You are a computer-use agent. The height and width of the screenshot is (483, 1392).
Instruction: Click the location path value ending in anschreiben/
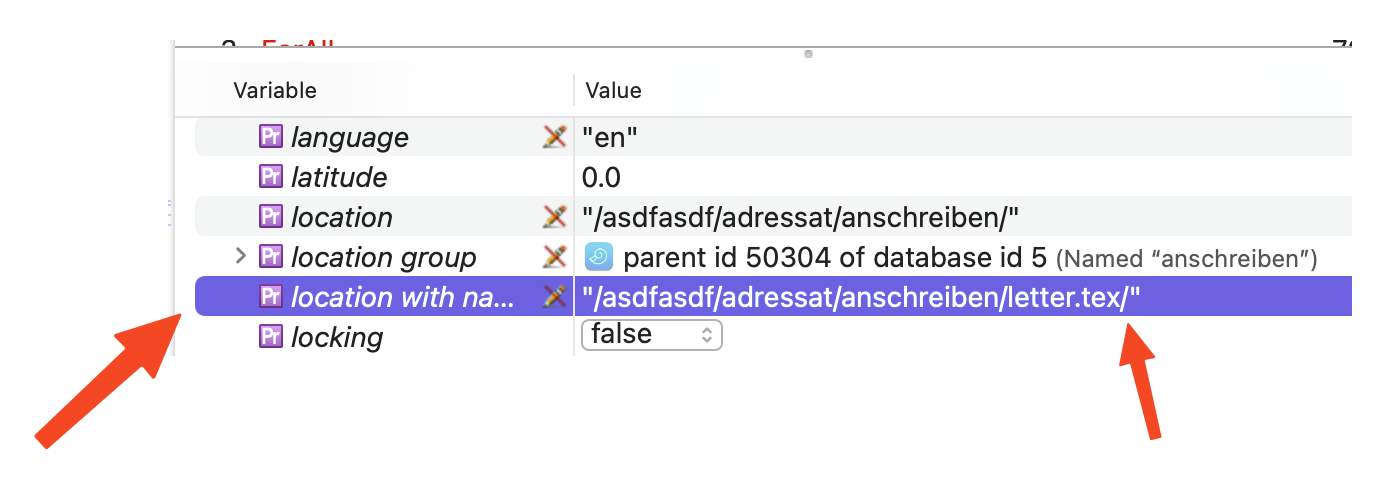(800, 217)
